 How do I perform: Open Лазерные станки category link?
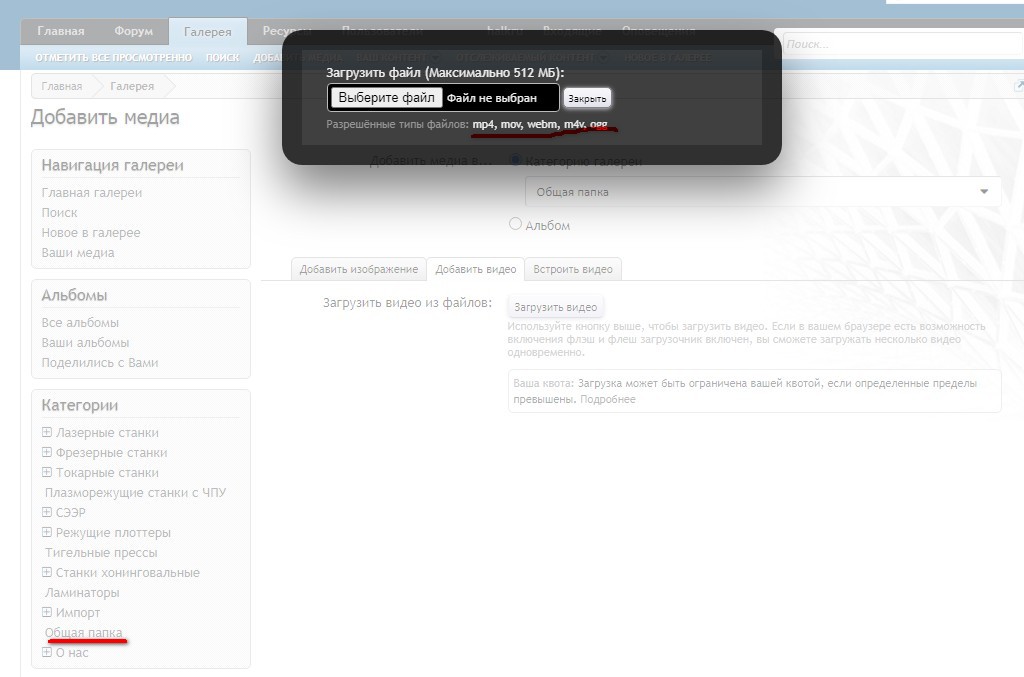point(107,433)
